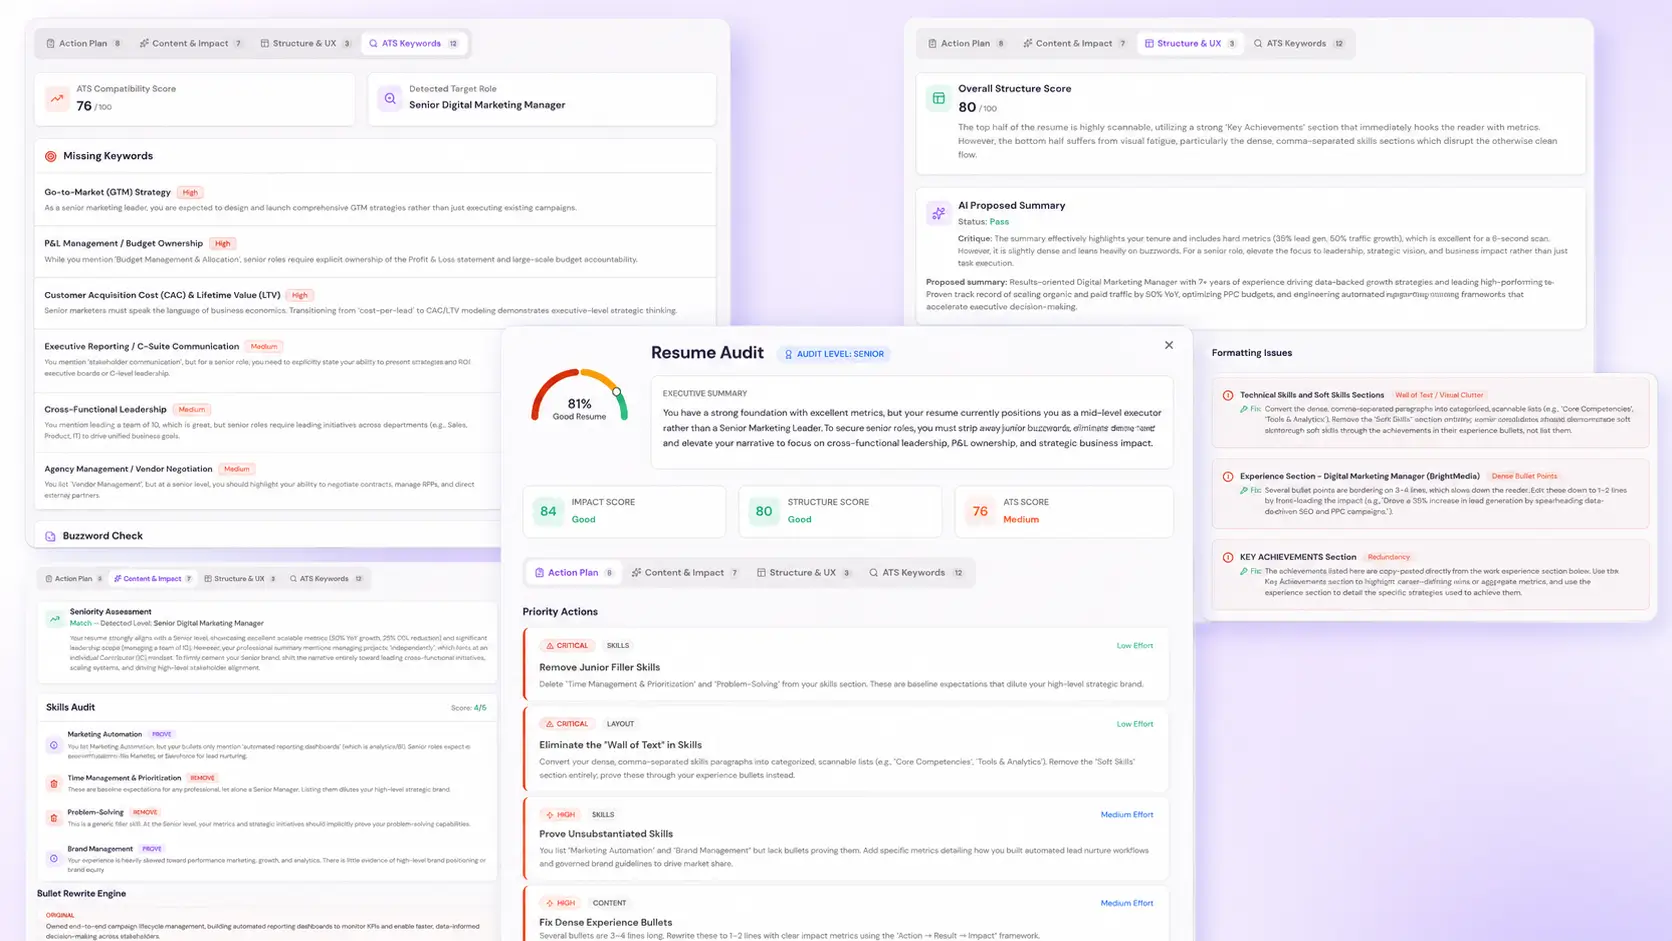The height and width of the screenshot is (941, 1672).
Task: Click the Cross-Functional Leadership keyword row
Action: [268, 422]
